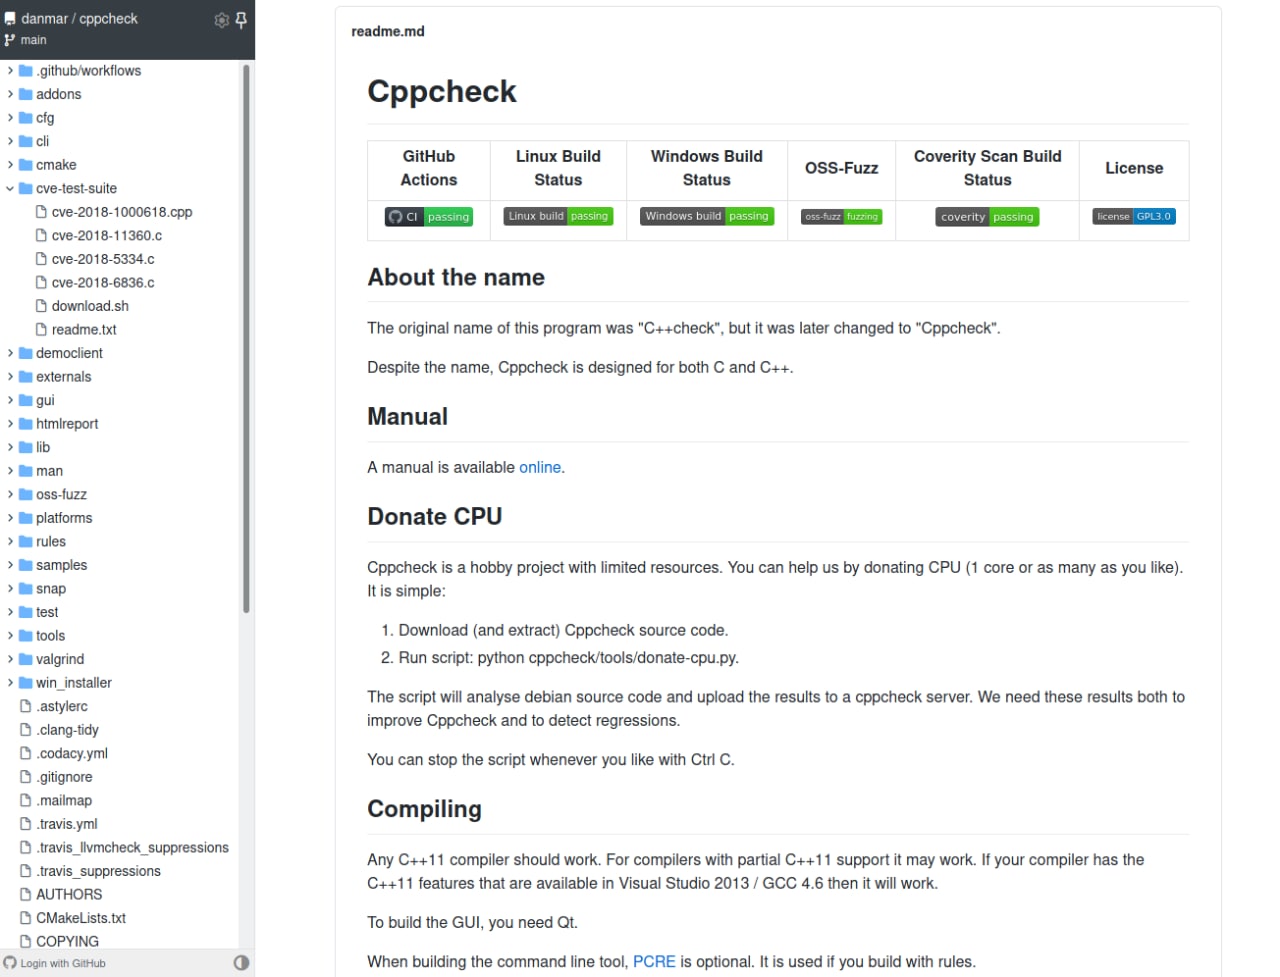Open the .astylerc file
The height and width of the screenshot is (977, 1280).
coord(62,706)
